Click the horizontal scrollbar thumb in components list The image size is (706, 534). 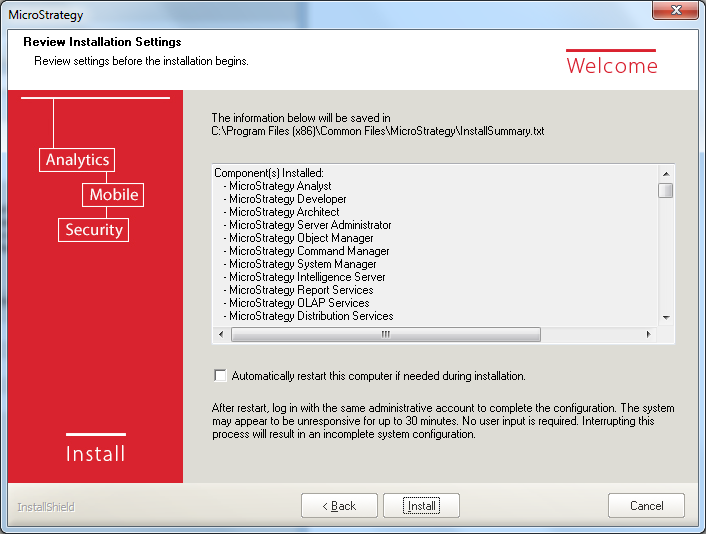(x=384, y=335)
